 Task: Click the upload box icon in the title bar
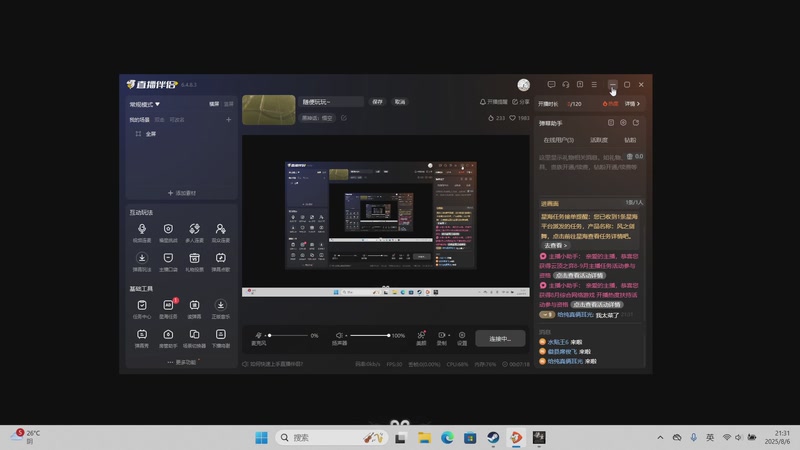(580, 85)
